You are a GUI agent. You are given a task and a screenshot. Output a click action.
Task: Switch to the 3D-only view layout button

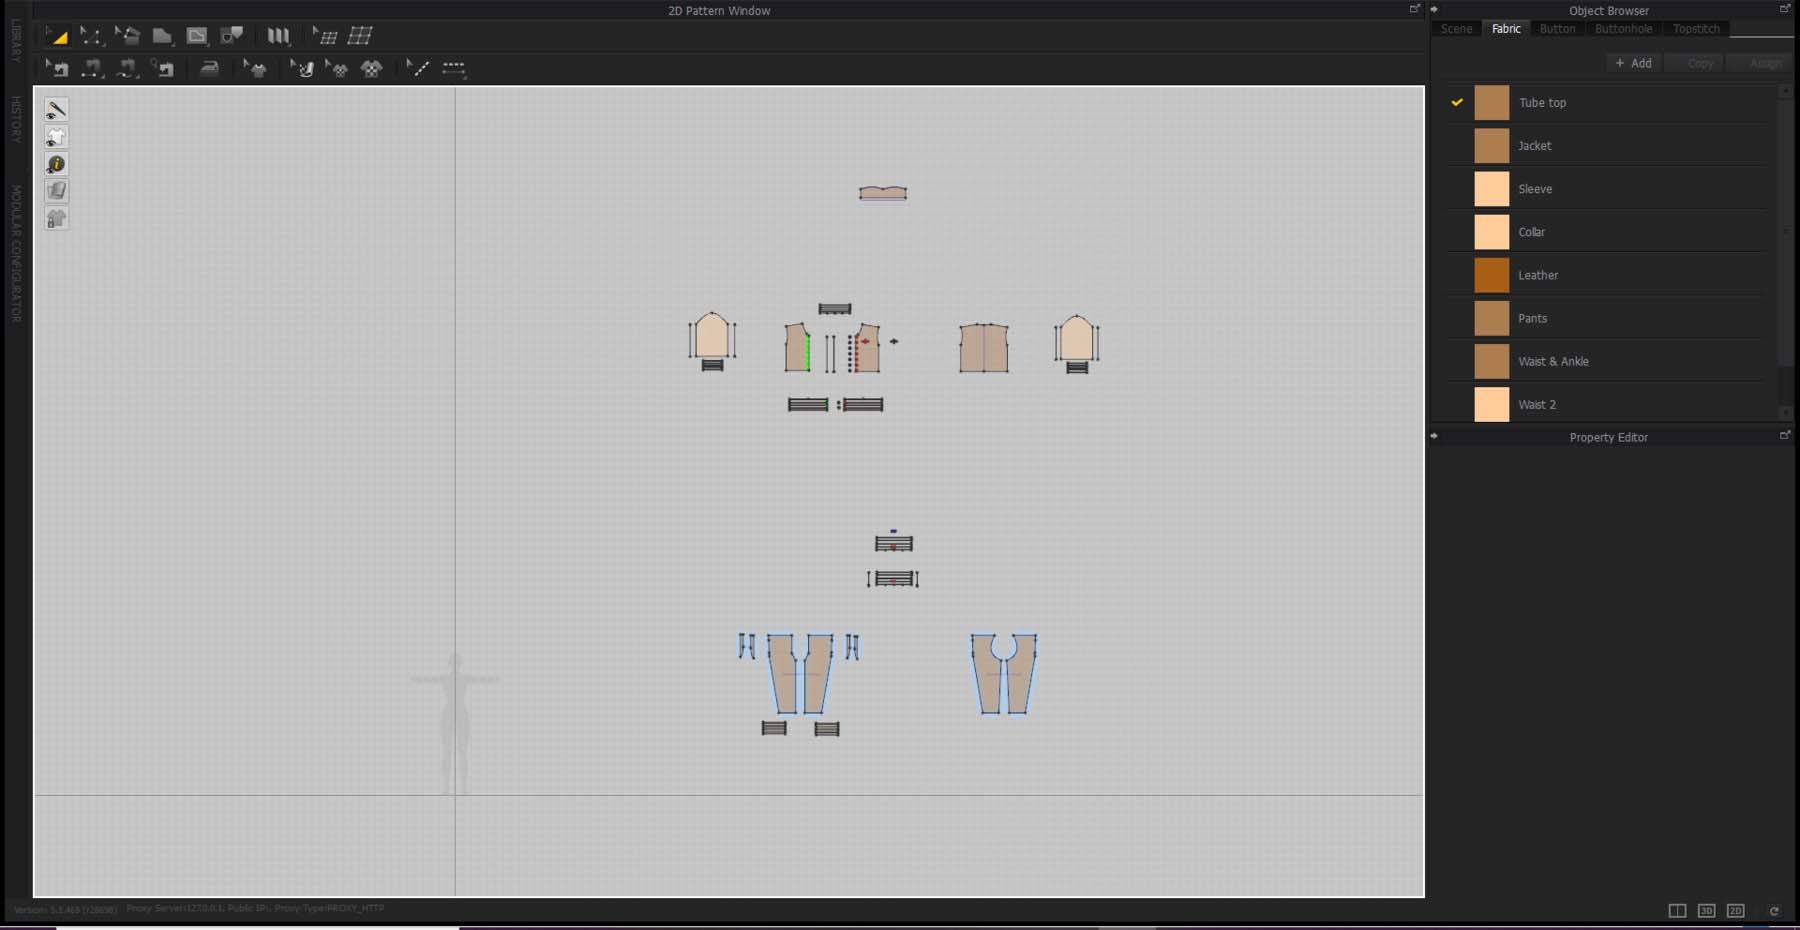pyautogui.click(x=1706, y=910)
